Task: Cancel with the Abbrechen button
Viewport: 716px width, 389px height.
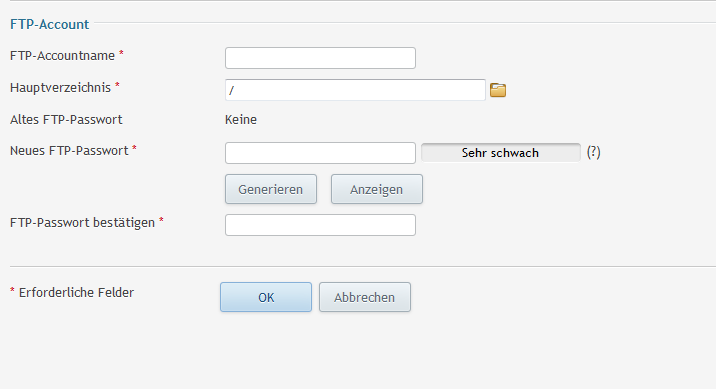Action: (365, 297)
